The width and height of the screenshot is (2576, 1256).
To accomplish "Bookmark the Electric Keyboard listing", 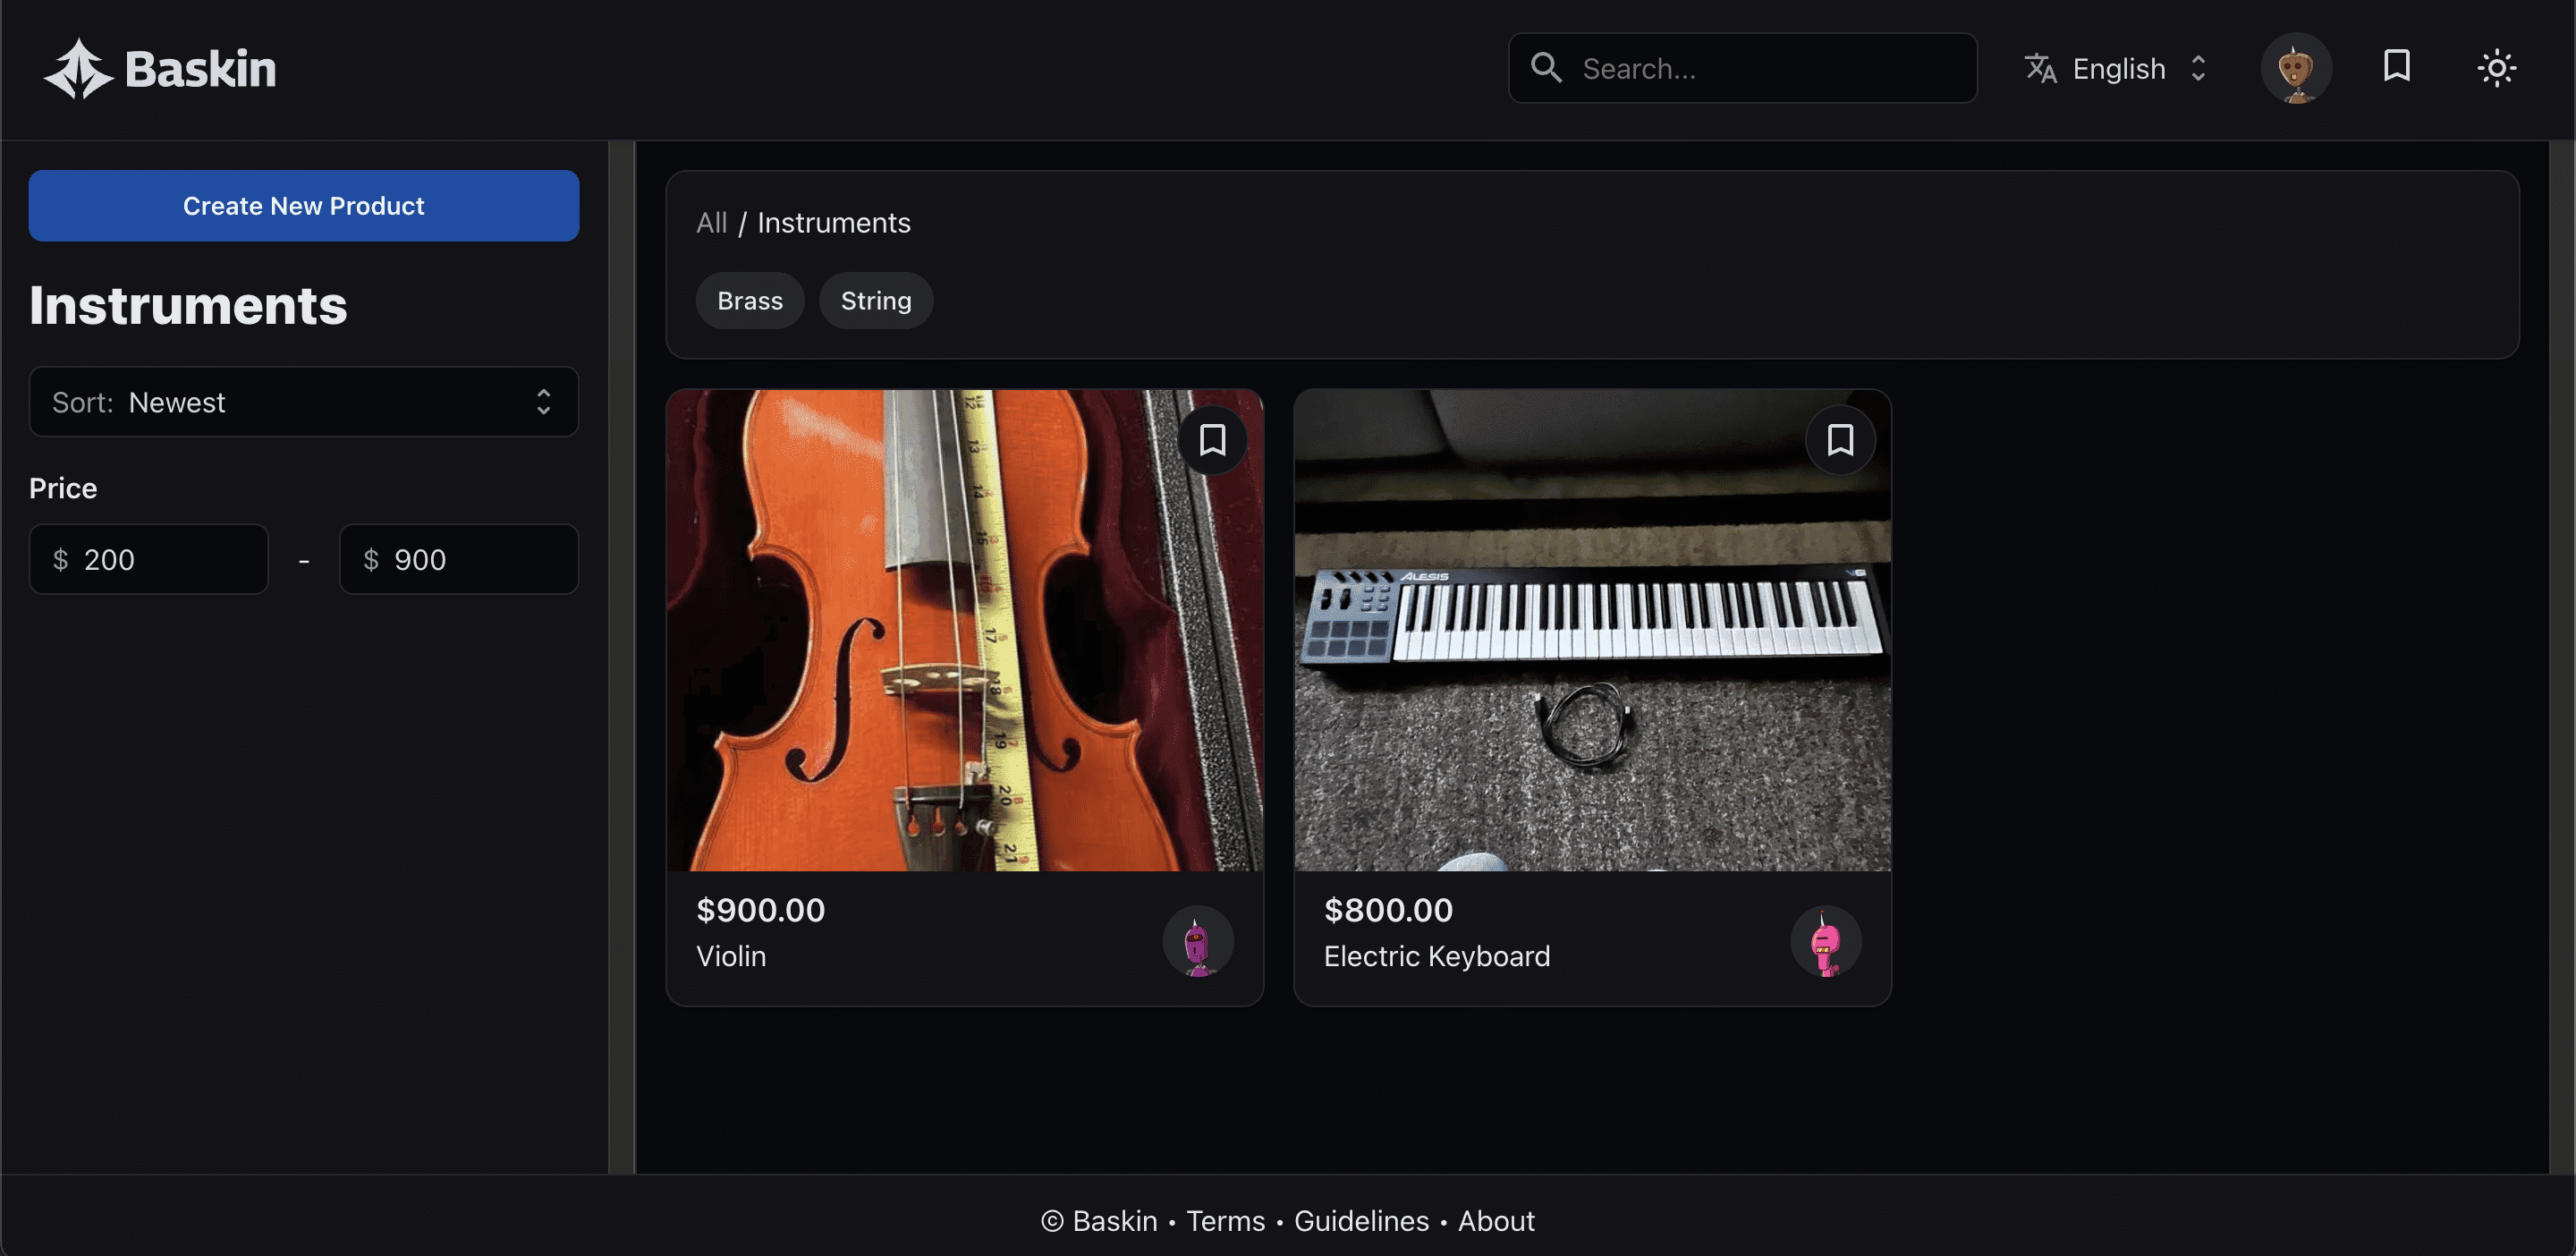I will (x=1840, y=440).
